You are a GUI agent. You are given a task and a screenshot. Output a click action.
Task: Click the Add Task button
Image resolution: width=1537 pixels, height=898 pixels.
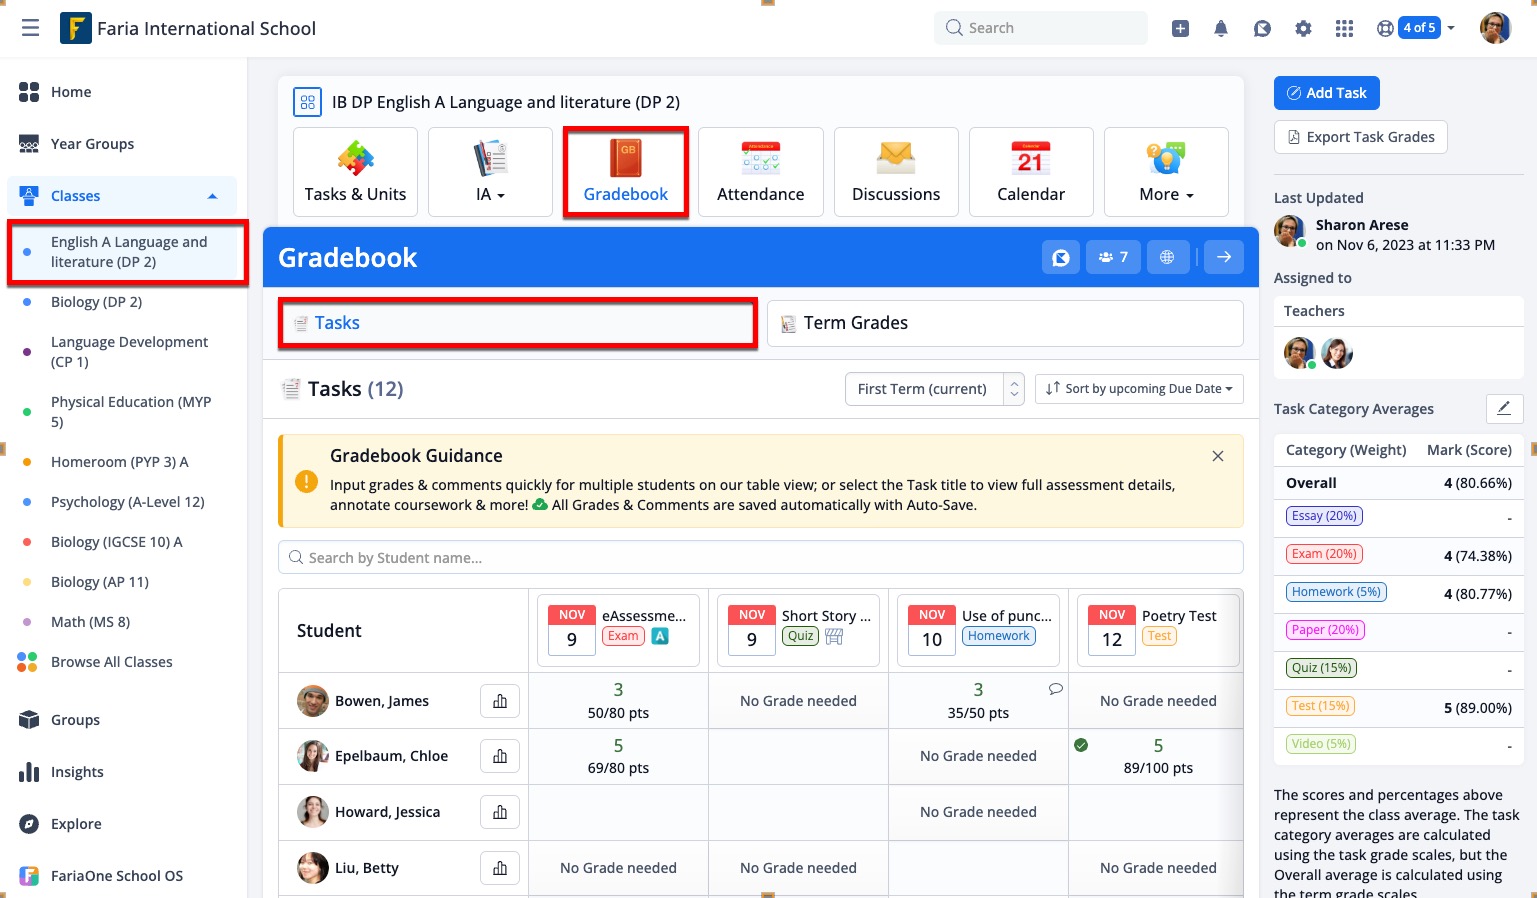tap(1326, 93)
